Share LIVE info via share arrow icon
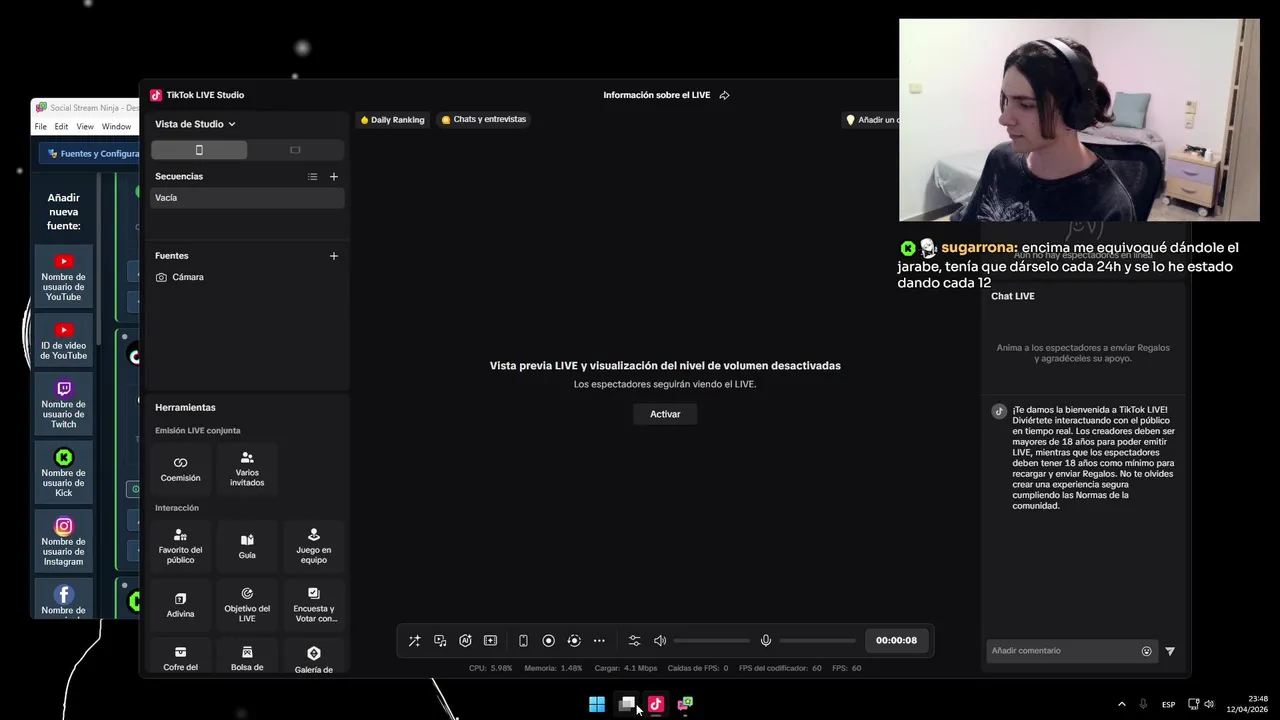 pos(725,96)
